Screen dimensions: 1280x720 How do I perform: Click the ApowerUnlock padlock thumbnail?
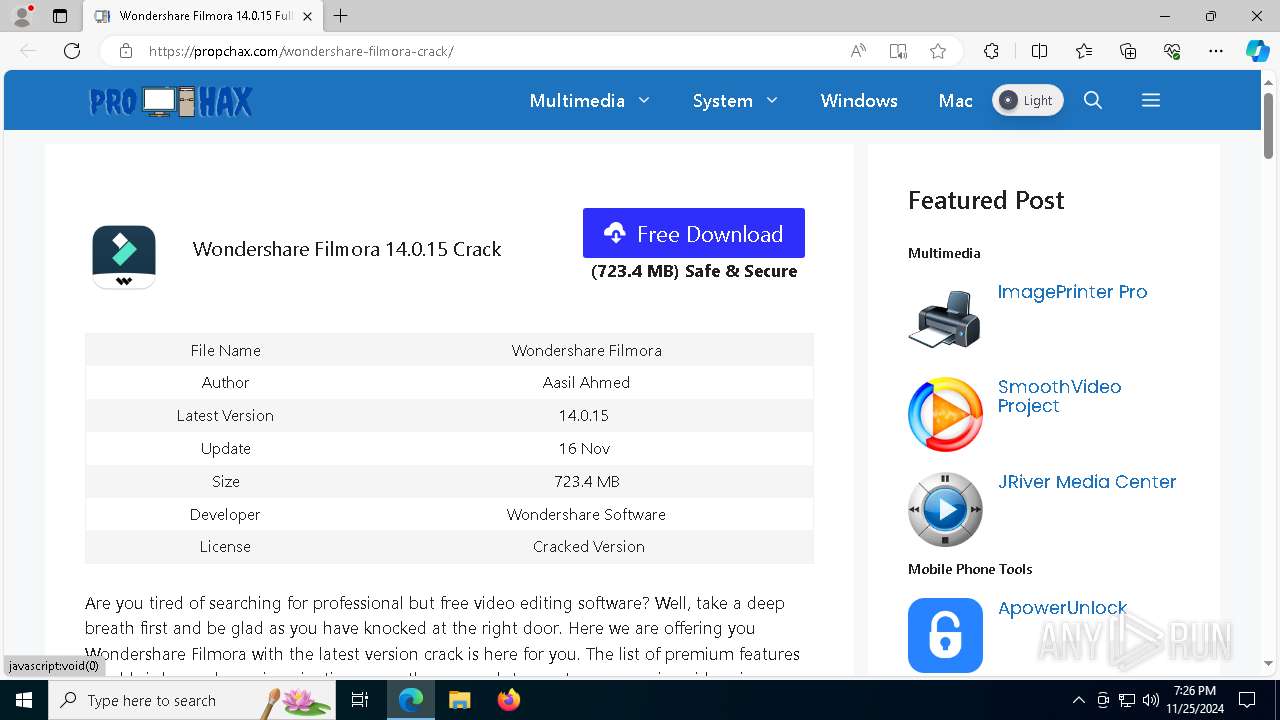945,635
